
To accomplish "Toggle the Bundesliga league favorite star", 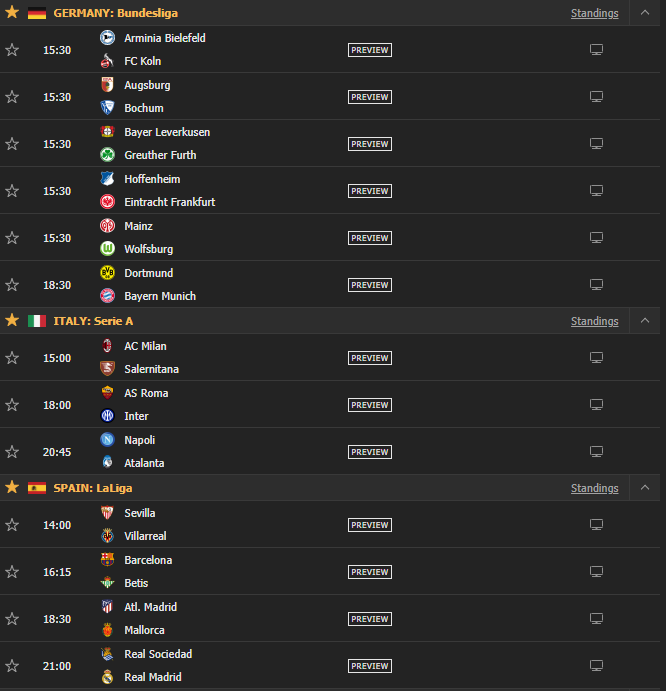I will coord(12,13).
